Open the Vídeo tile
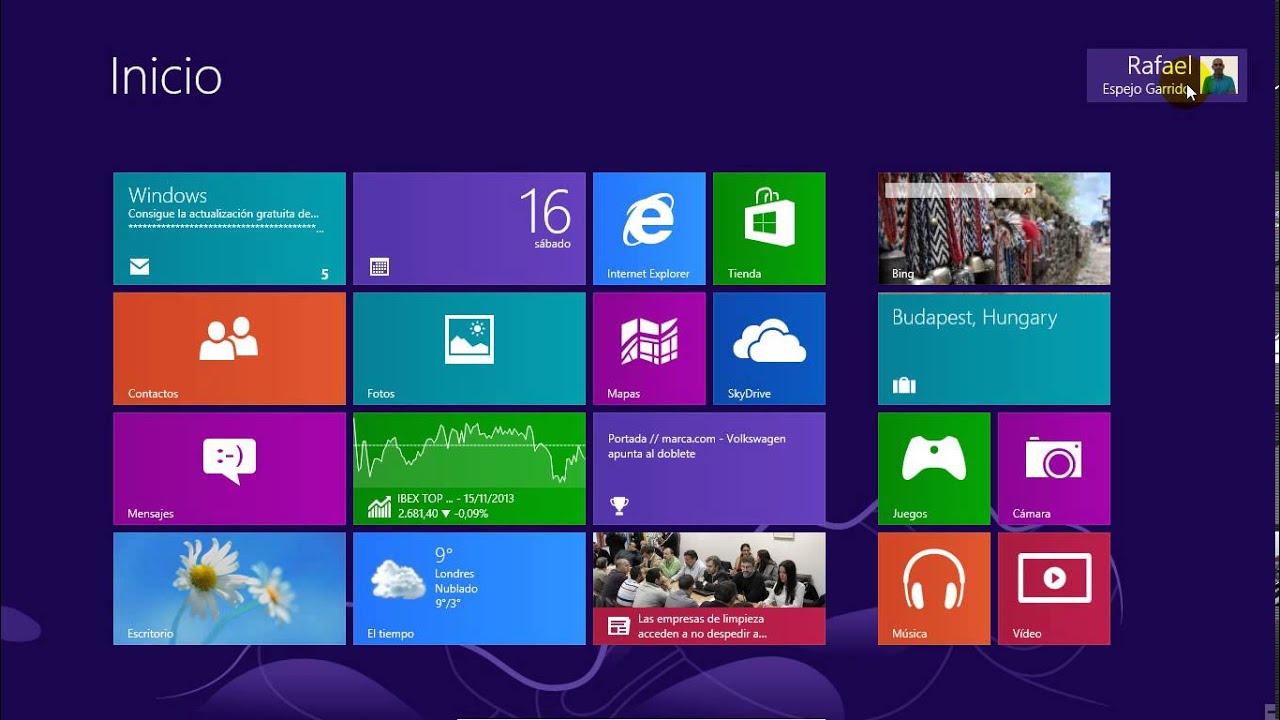 [1054, 588]
